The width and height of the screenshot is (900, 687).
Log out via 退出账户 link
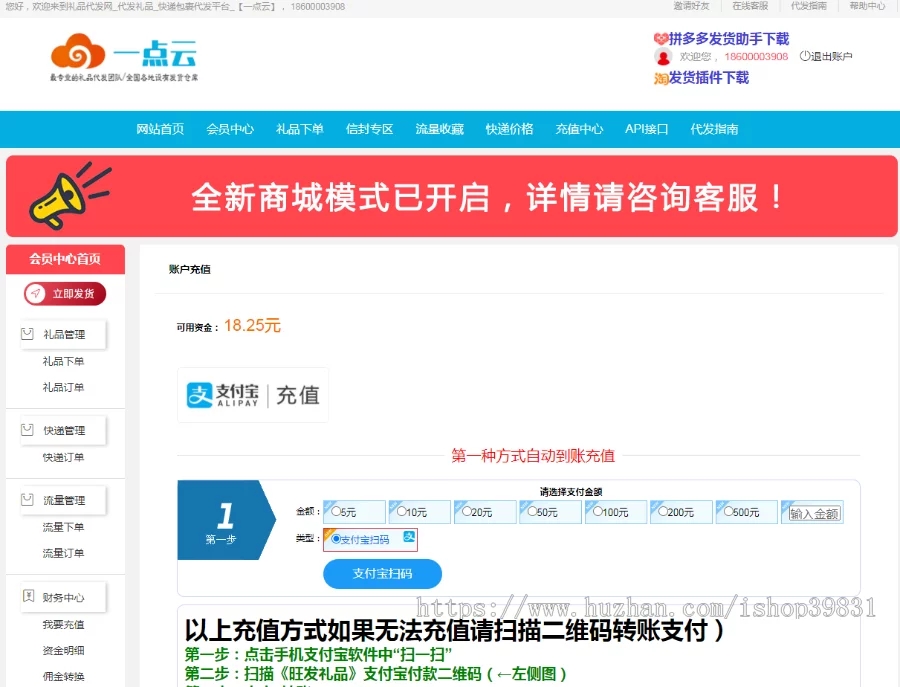(829, 57)
